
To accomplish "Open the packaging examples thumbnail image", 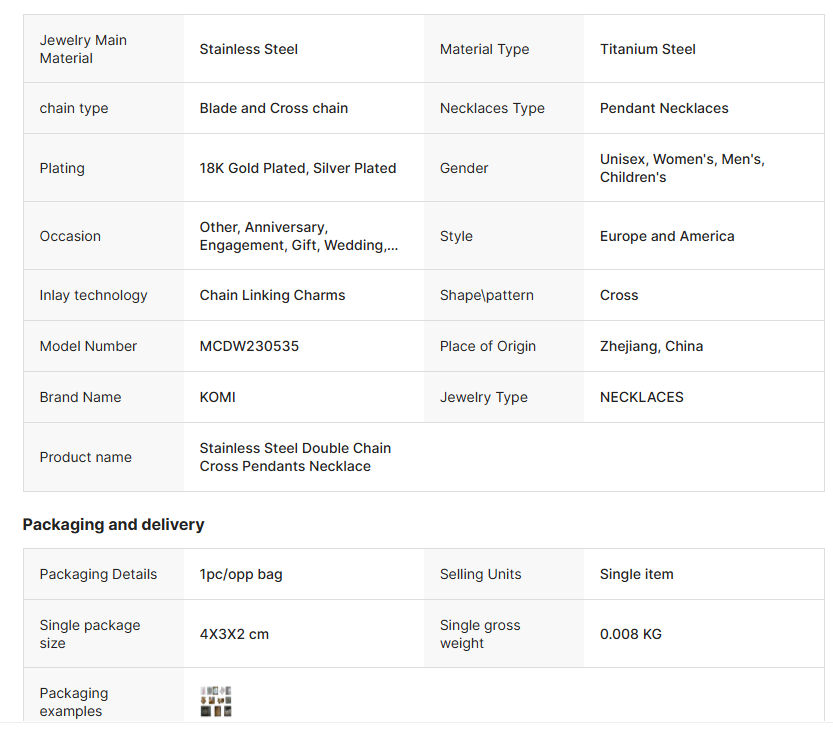I will (x=216, y=701).
